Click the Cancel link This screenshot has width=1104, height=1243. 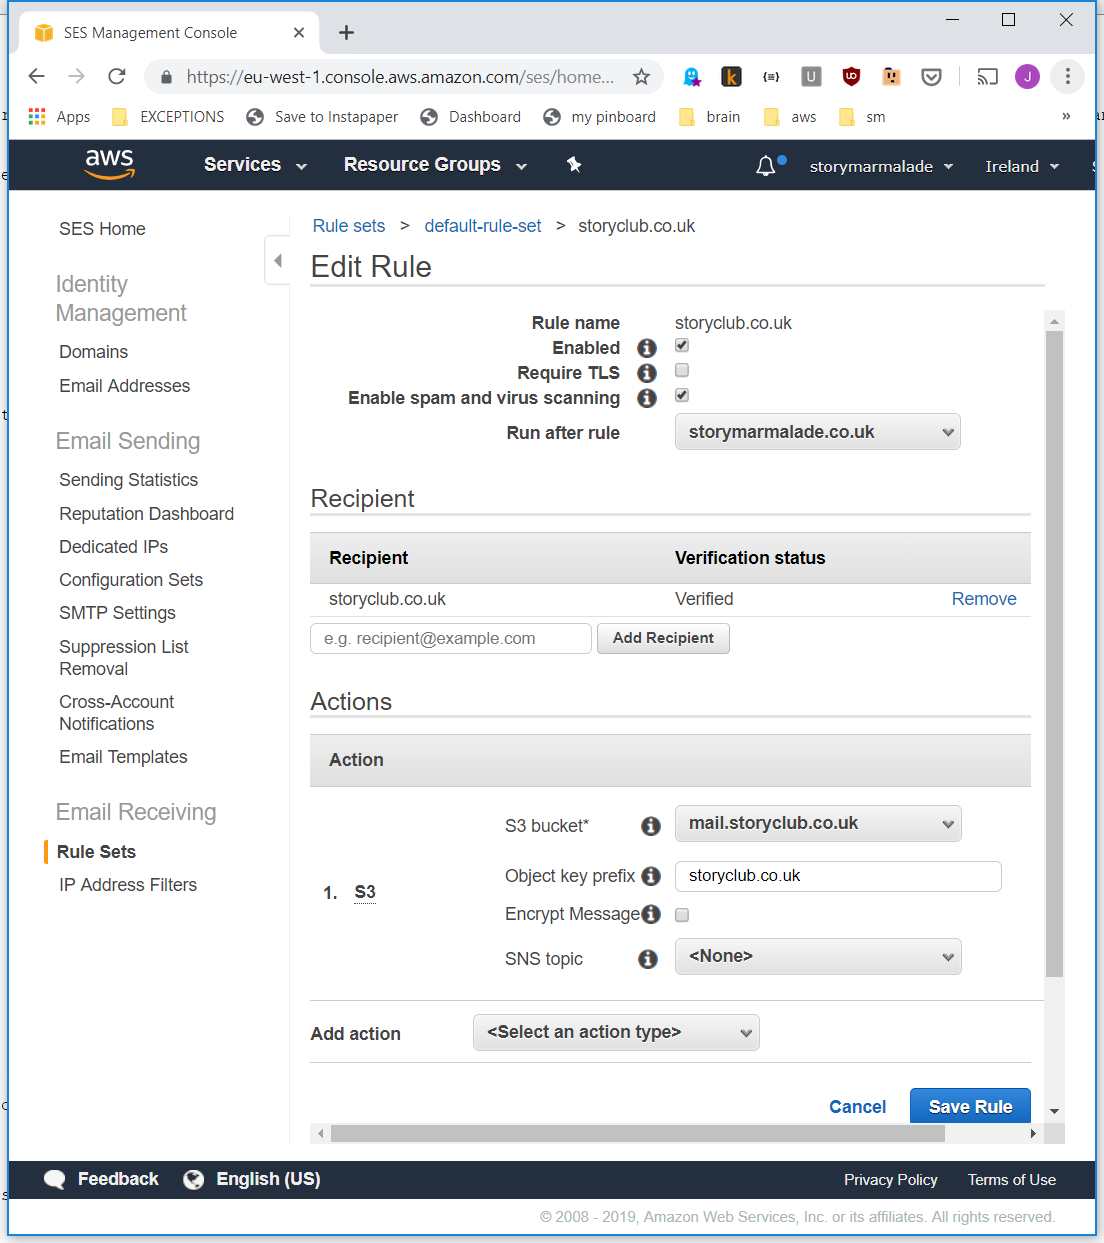pyautogui.click(x=857, y=1107)
